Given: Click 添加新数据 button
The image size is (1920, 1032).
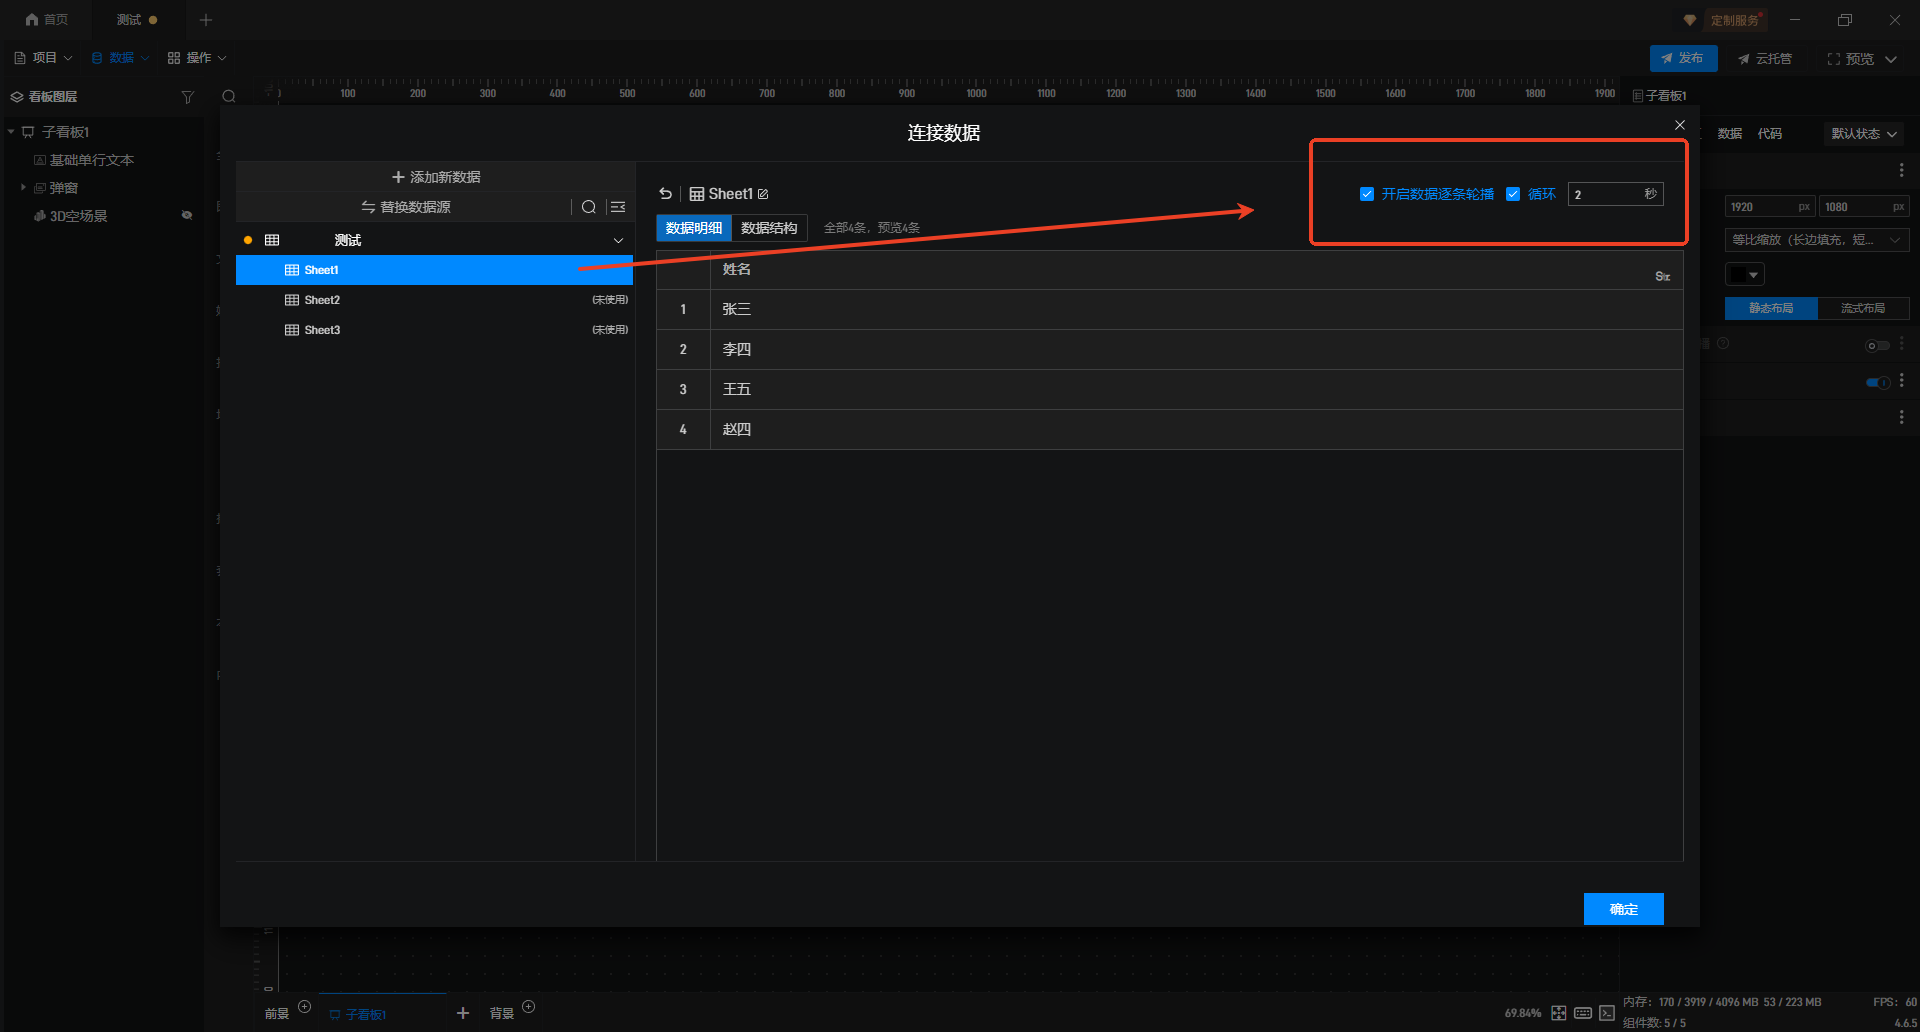Looking at the screenshot, I should point(436,177).
